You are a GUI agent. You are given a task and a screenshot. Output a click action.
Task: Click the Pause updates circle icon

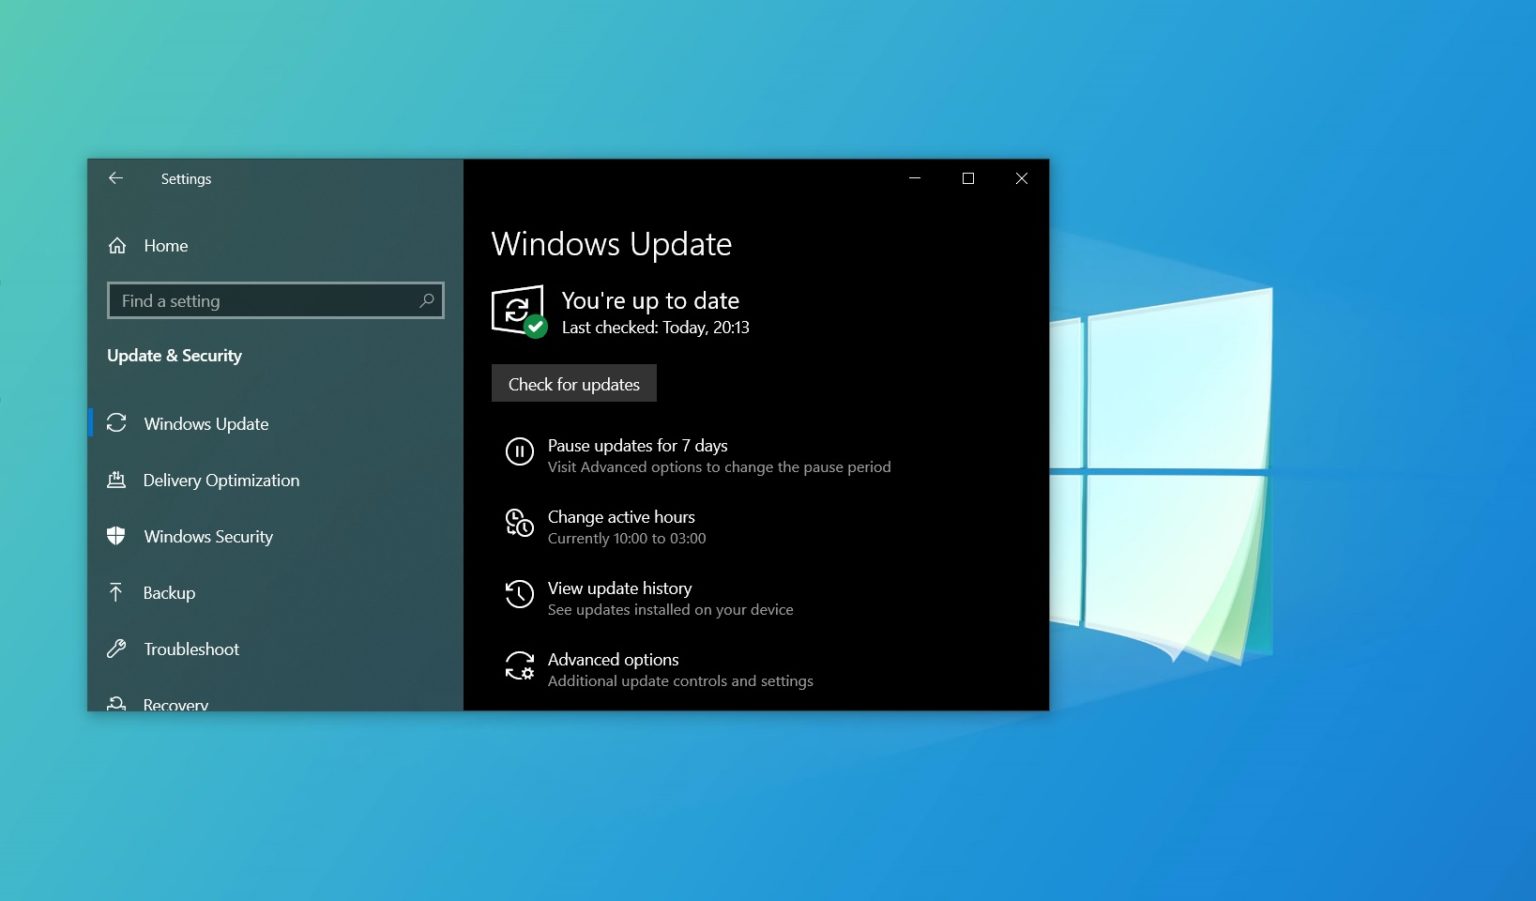(x=519, y=452)
